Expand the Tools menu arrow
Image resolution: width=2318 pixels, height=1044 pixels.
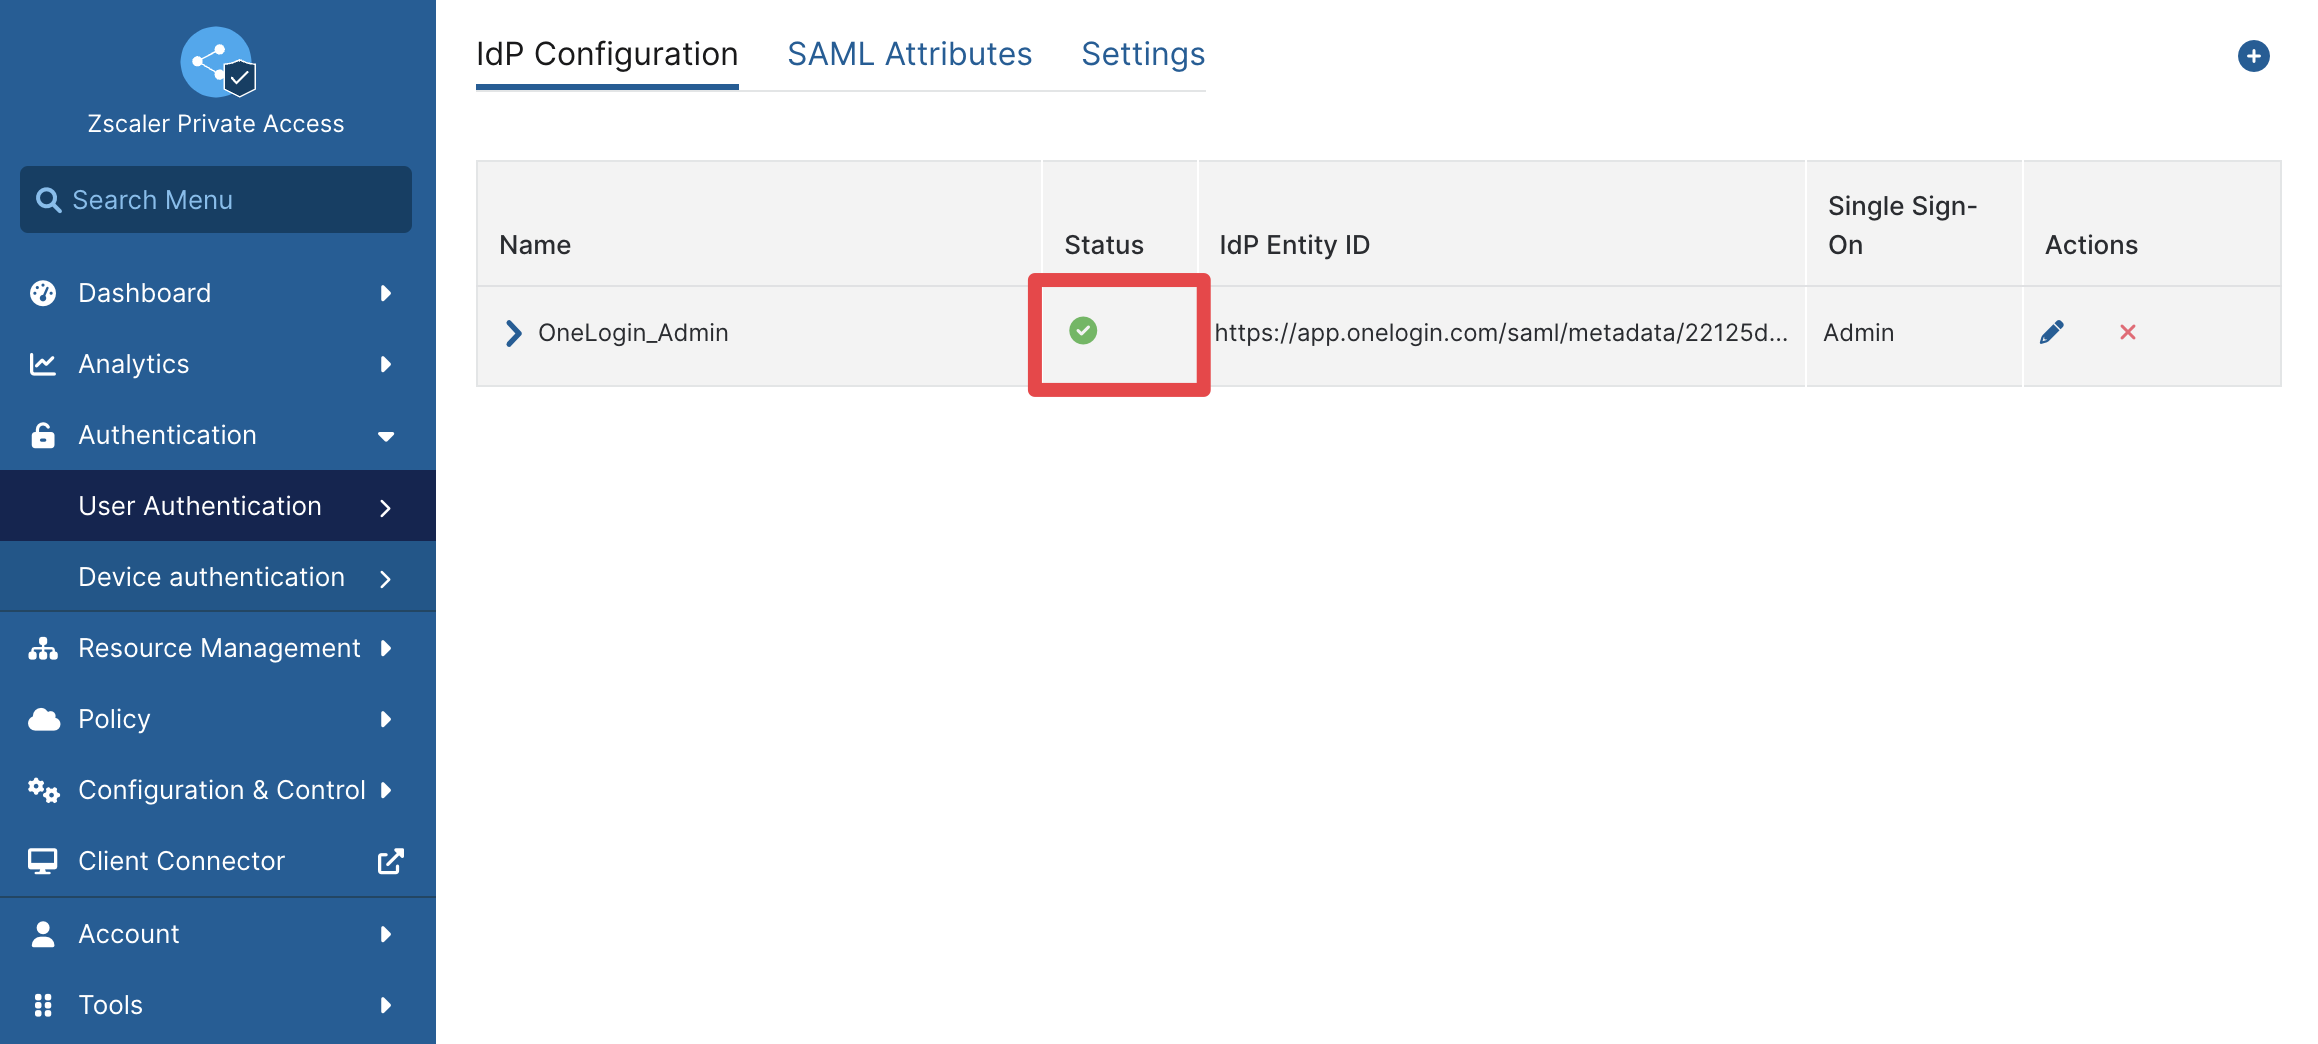(x=386, y=1005)
